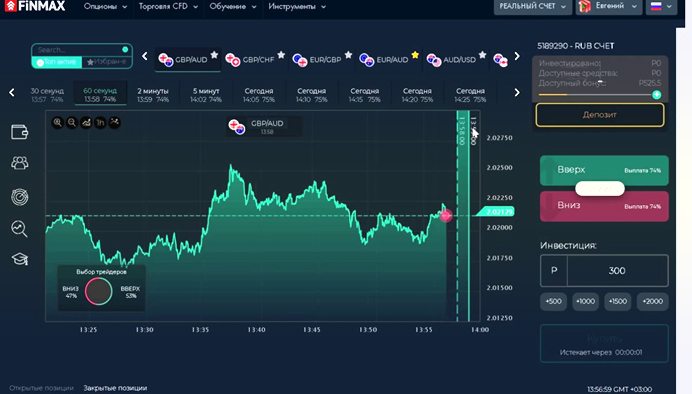Viewport: 692px width, 394px height.
Task: Open the traders community icon in sidebar
Action: [x=19, y=163]
